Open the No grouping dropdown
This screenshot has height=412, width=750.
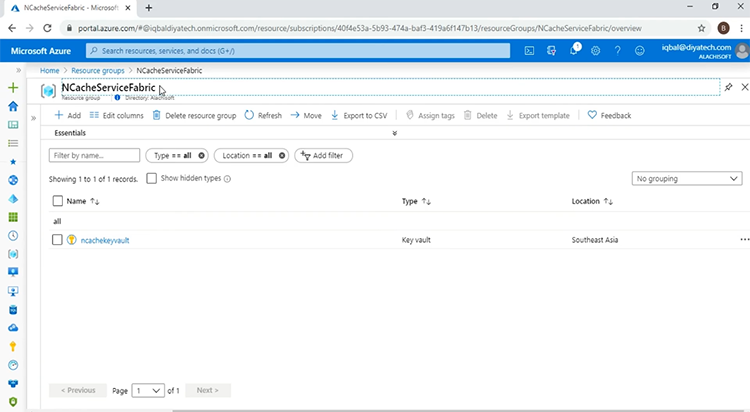click(x=687, y=178)
